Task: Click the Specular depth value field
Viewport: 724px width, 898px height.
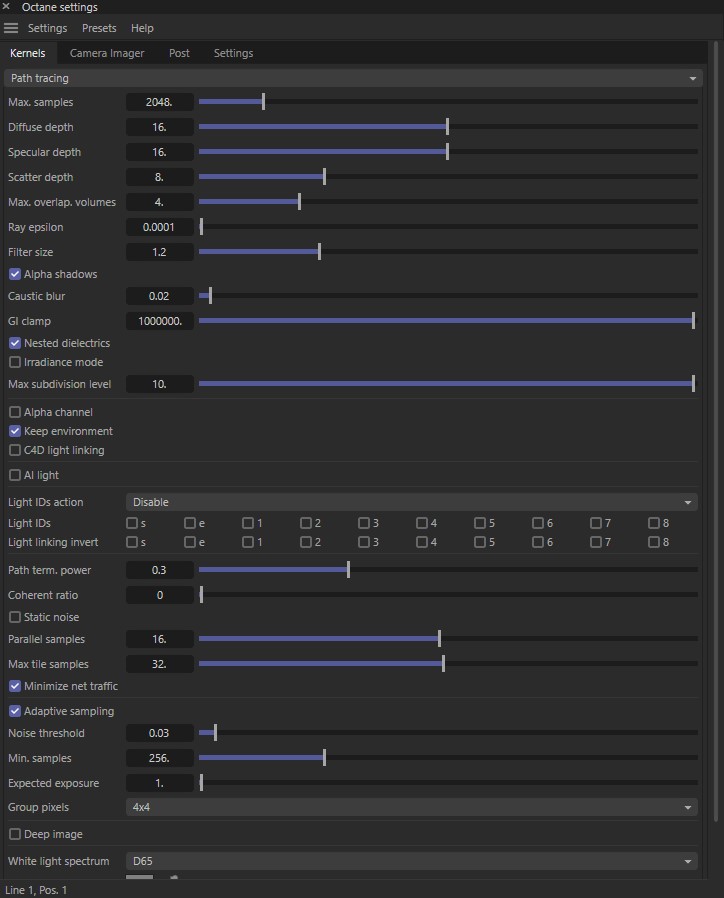Action: coord(160,152)
